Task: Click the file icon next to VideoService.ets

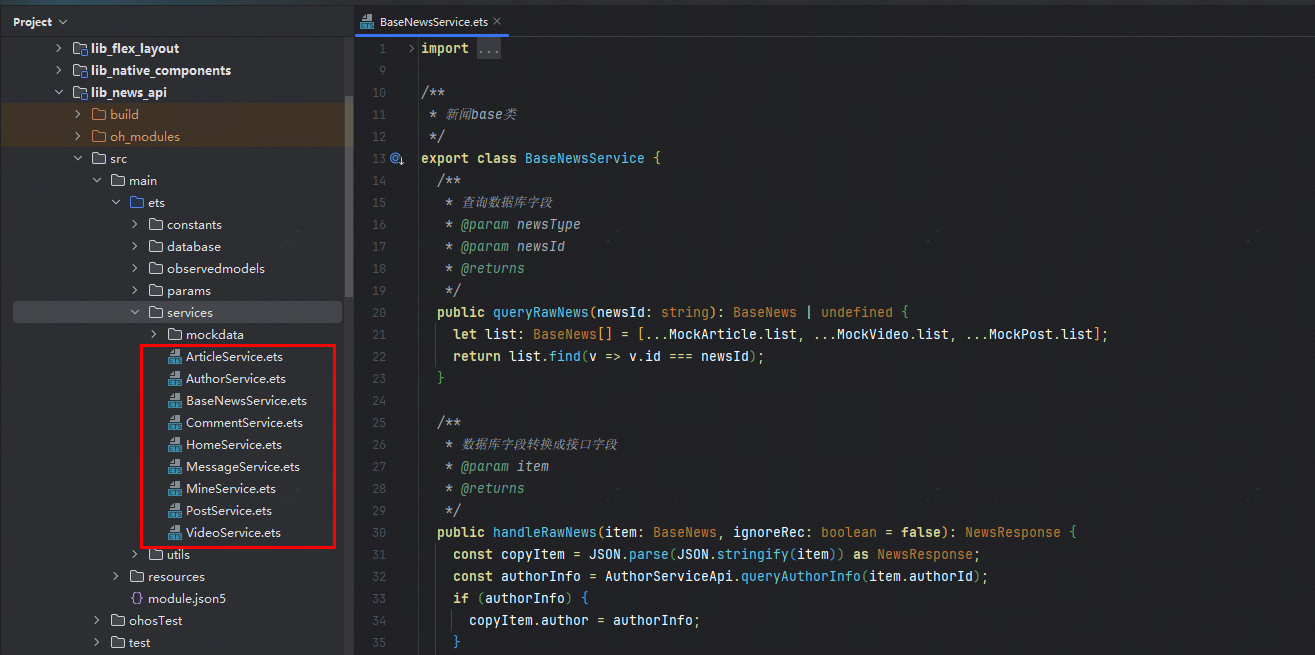Action: click(x=174, y=533)
